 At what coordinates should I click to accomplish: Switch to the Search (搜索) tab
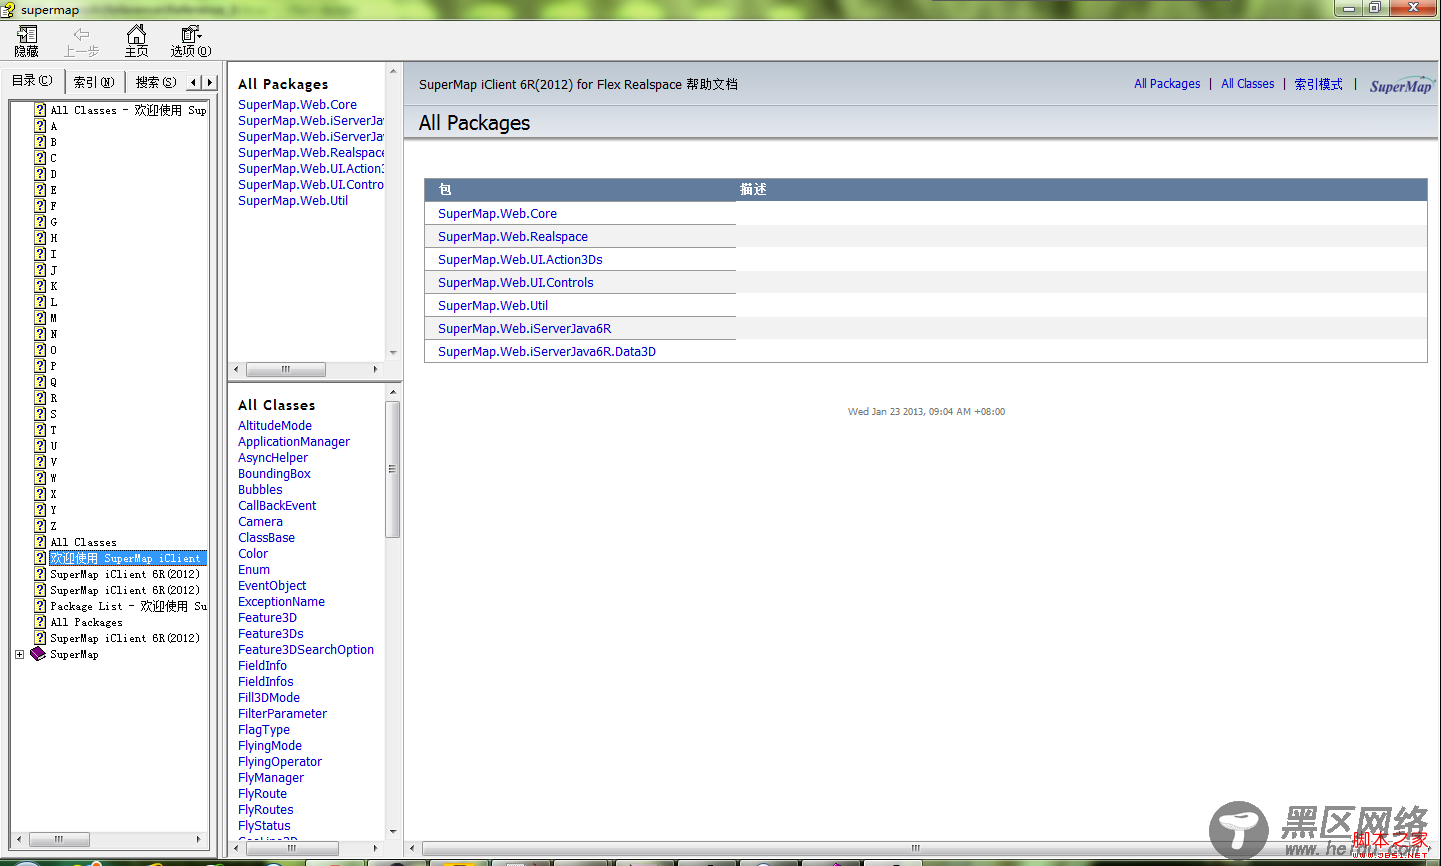(x=156, y=82)
